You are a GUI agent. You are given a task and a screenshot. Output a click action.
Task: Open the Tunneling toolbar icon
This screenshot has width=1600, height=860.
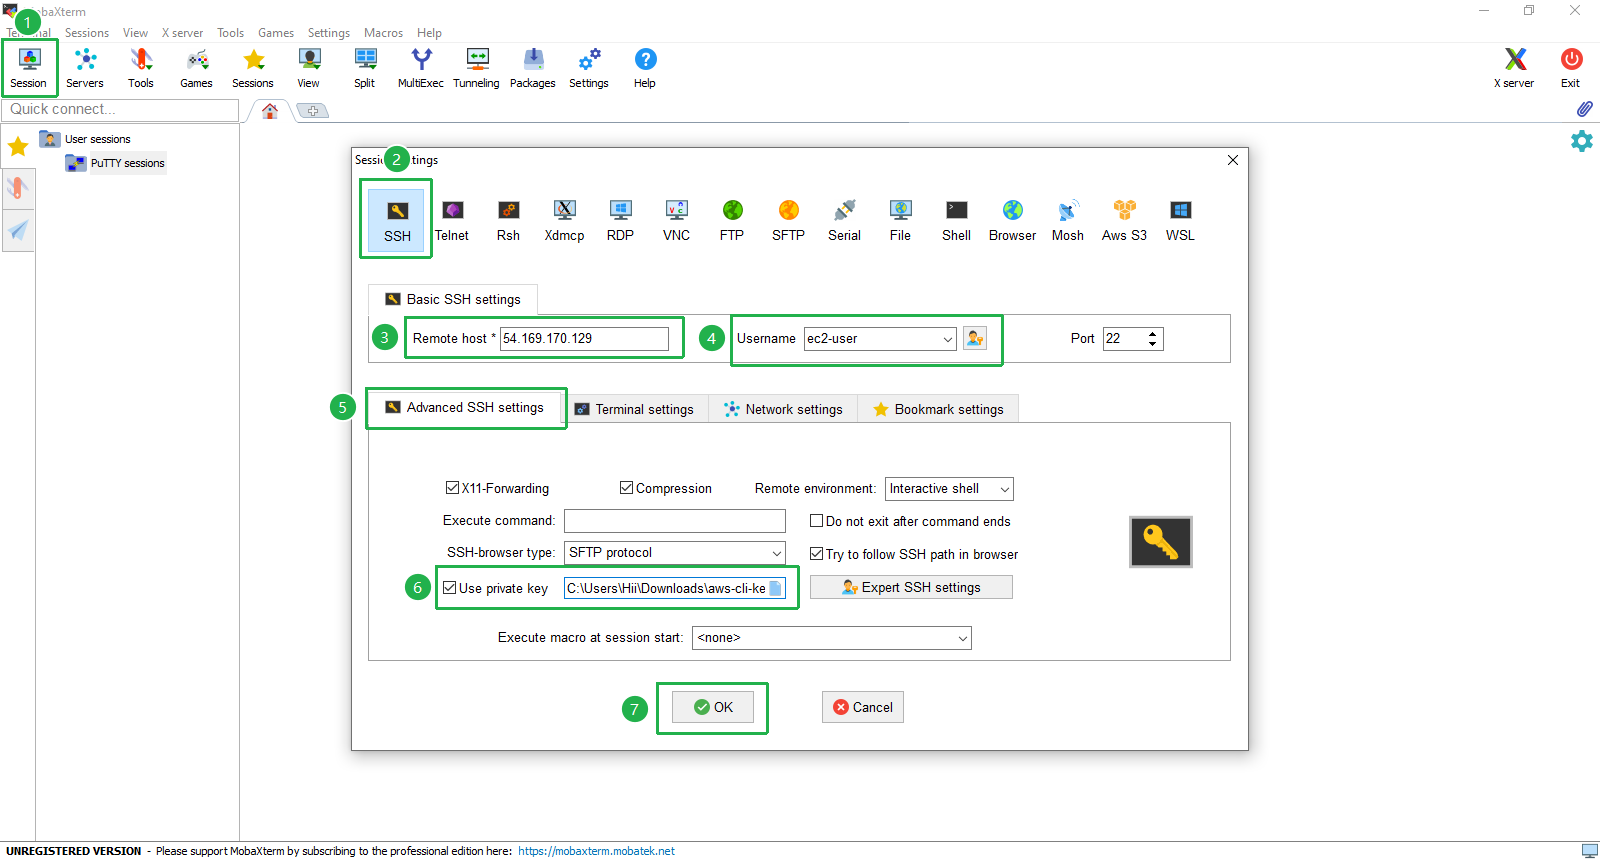point(477,68)
